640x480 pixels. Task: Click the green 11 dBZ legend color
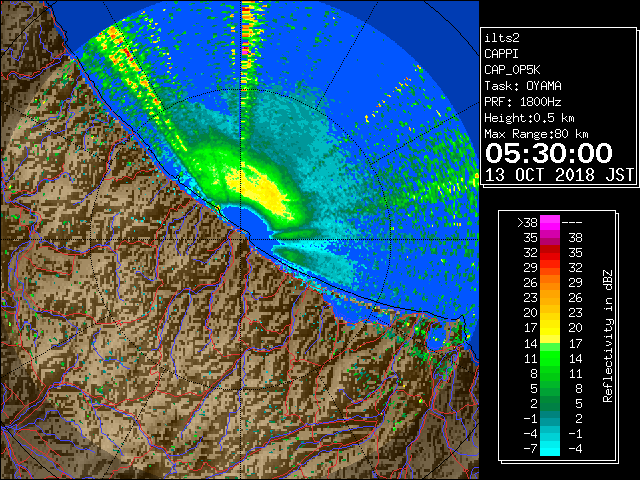550,358
